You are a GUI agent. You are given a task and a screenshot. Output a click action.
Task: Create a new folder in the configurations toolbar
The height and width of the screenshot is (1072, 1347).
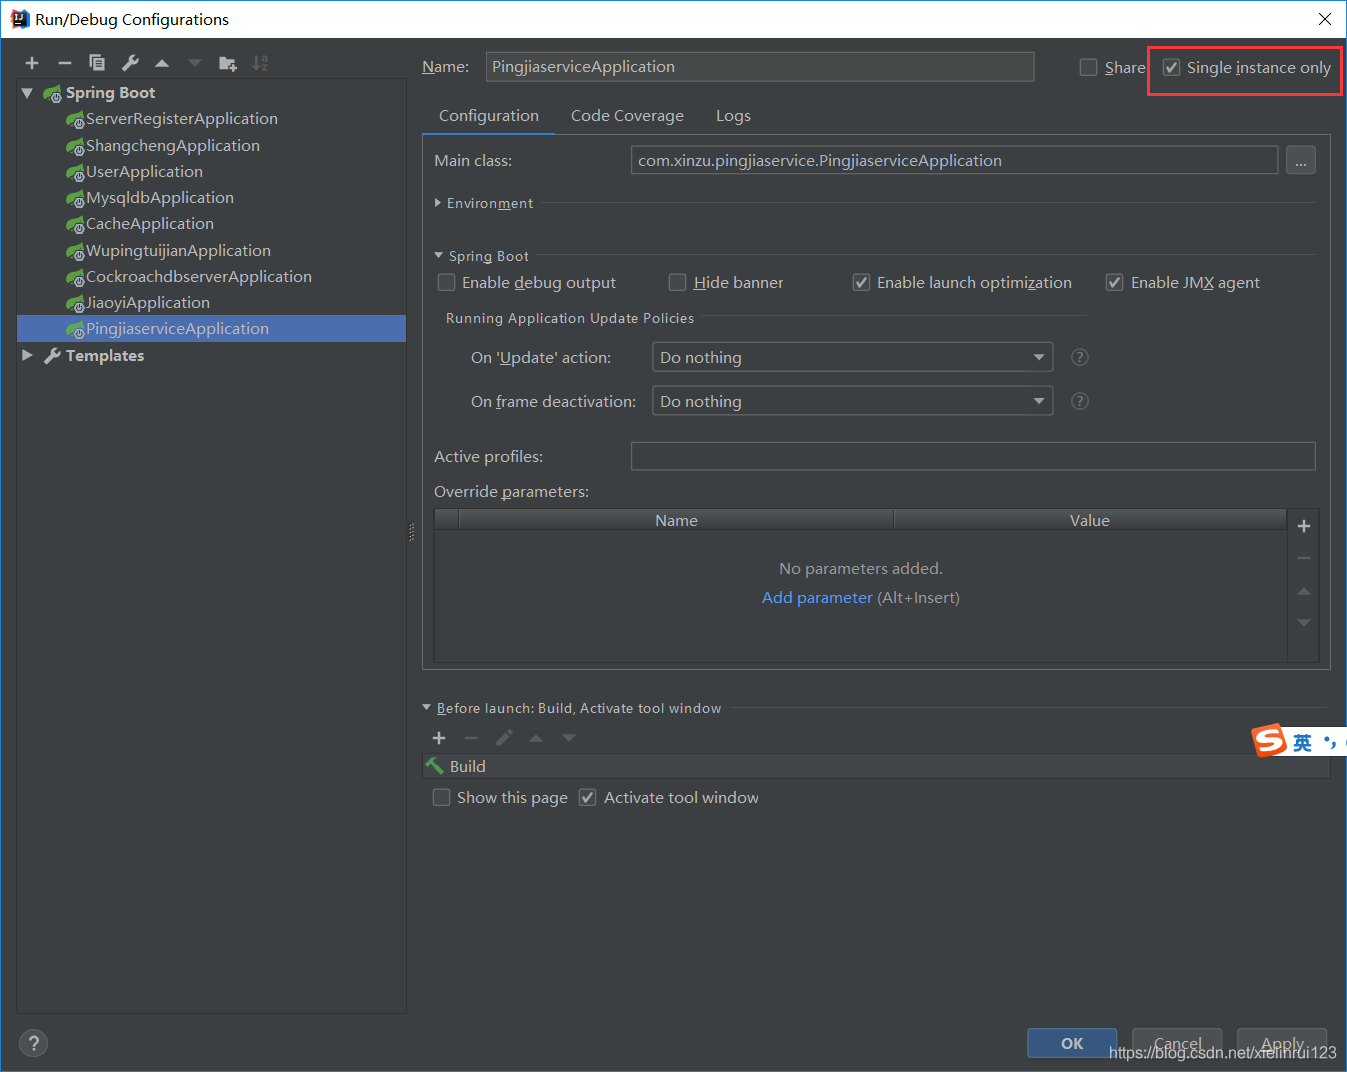pos(228,63)
